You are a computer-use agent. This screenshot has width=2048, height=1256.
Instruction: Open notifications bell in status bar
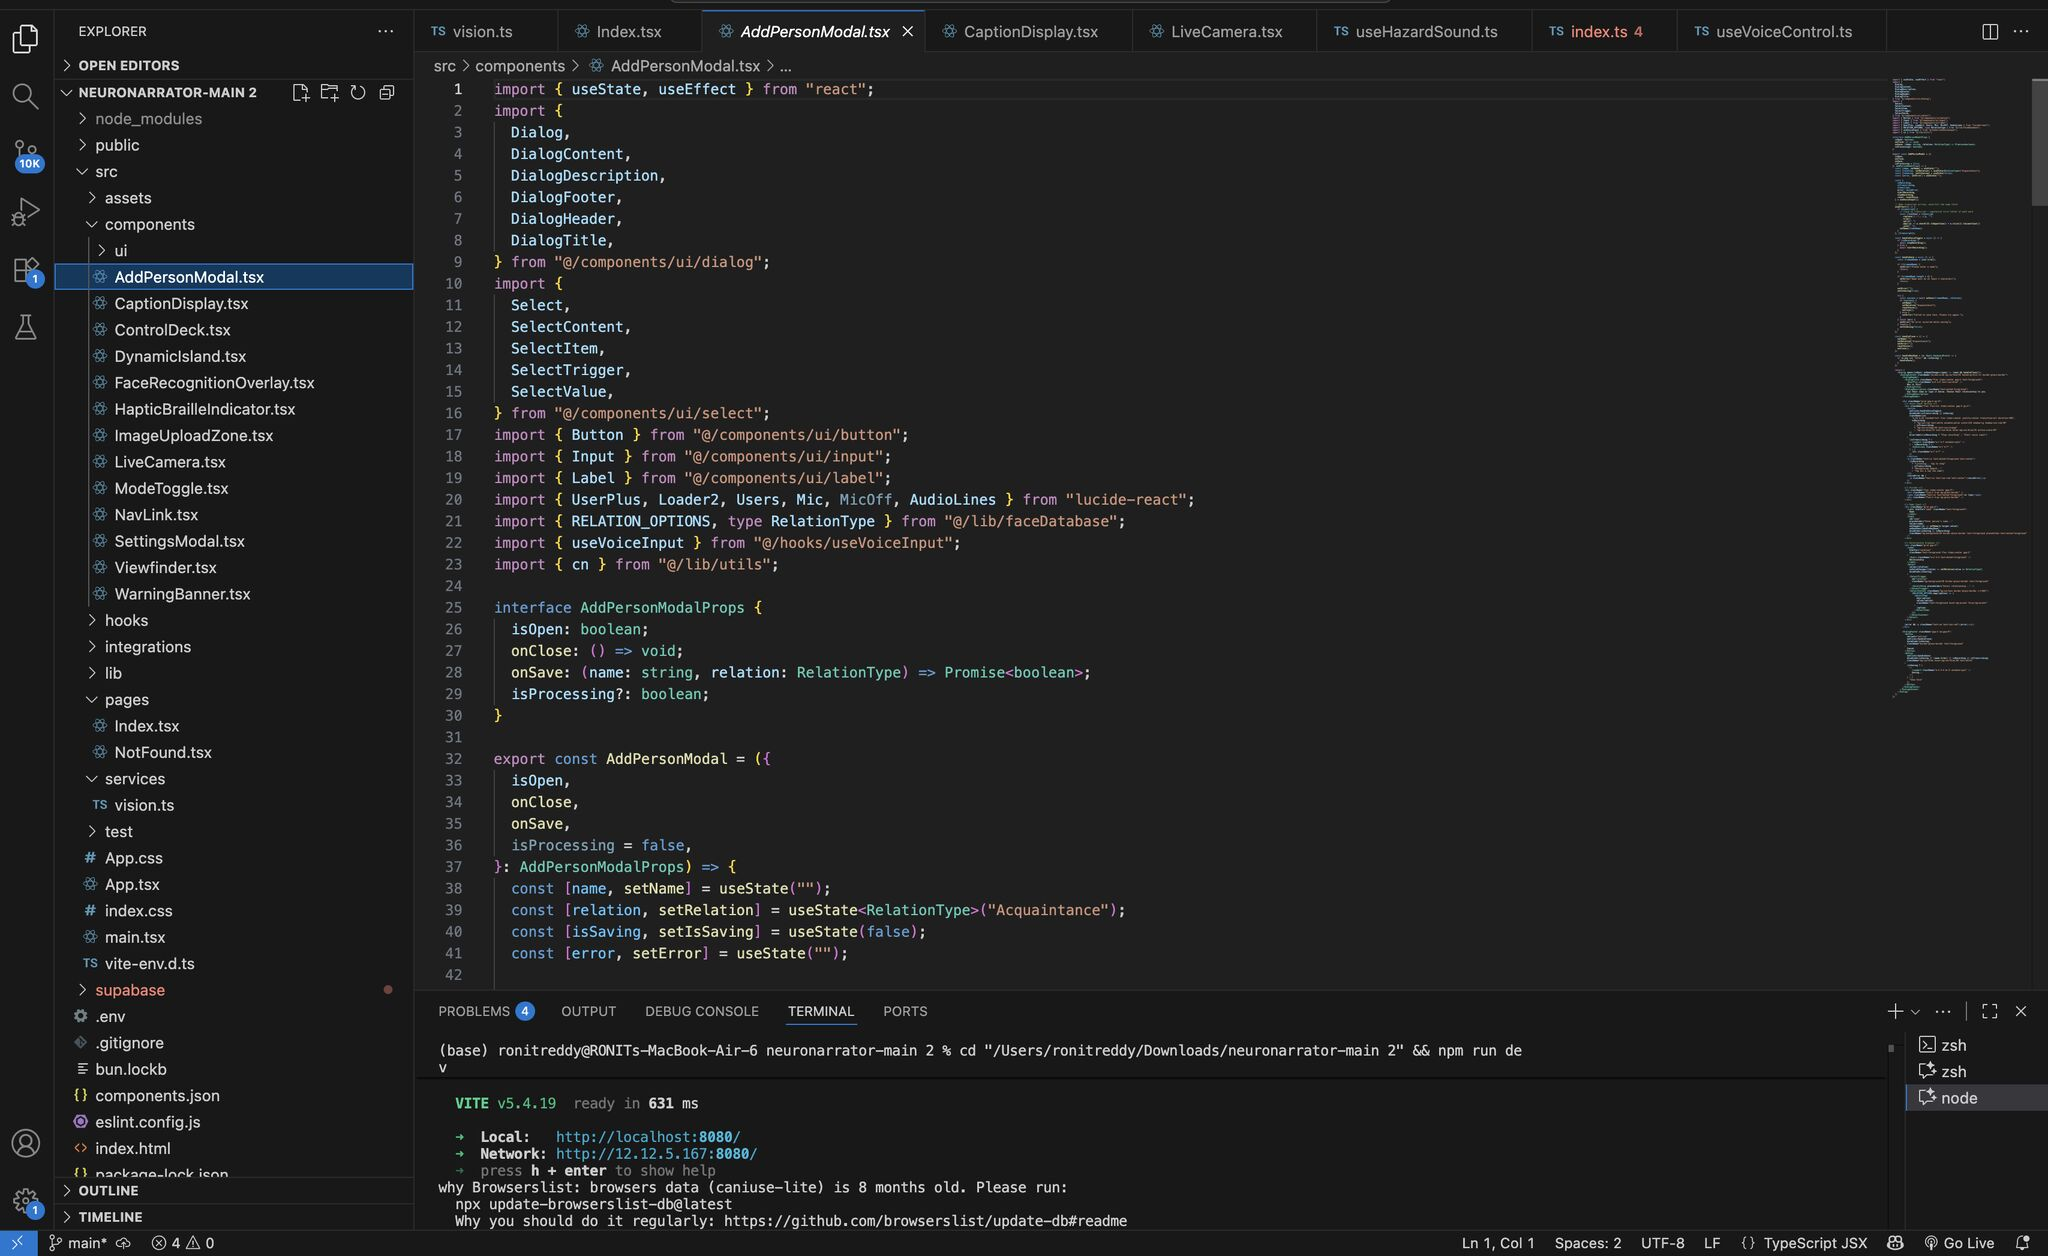[2022, 1243]
